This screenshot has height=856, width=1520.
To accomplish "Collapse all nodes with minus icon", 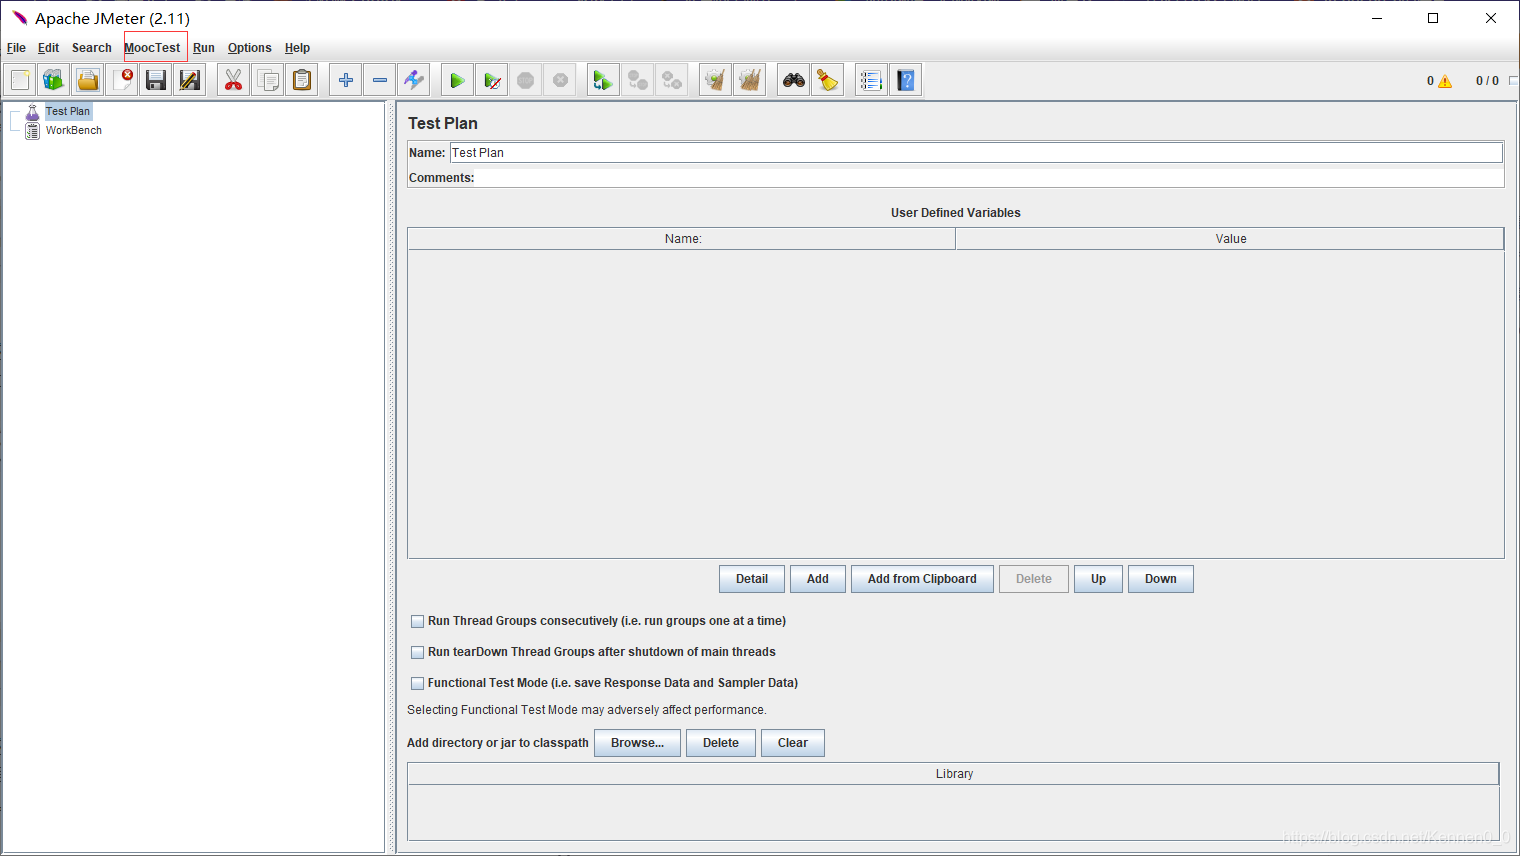I will click(x=380, y=80).
